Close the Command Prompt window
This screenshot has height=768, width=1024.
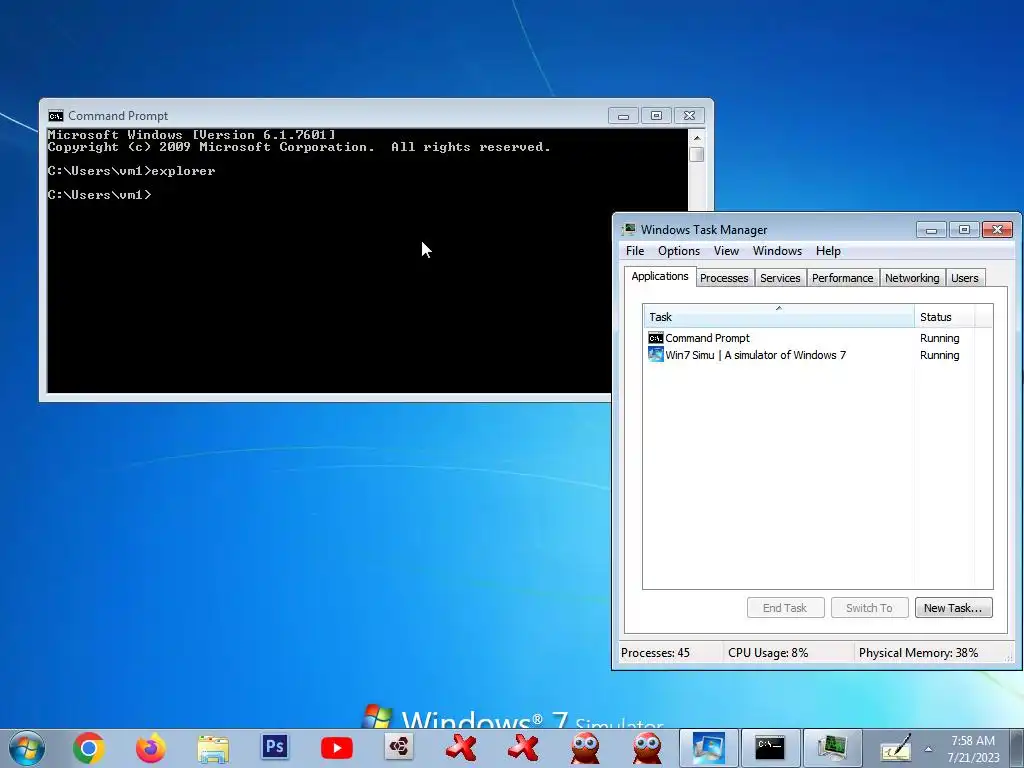[689, 116]
